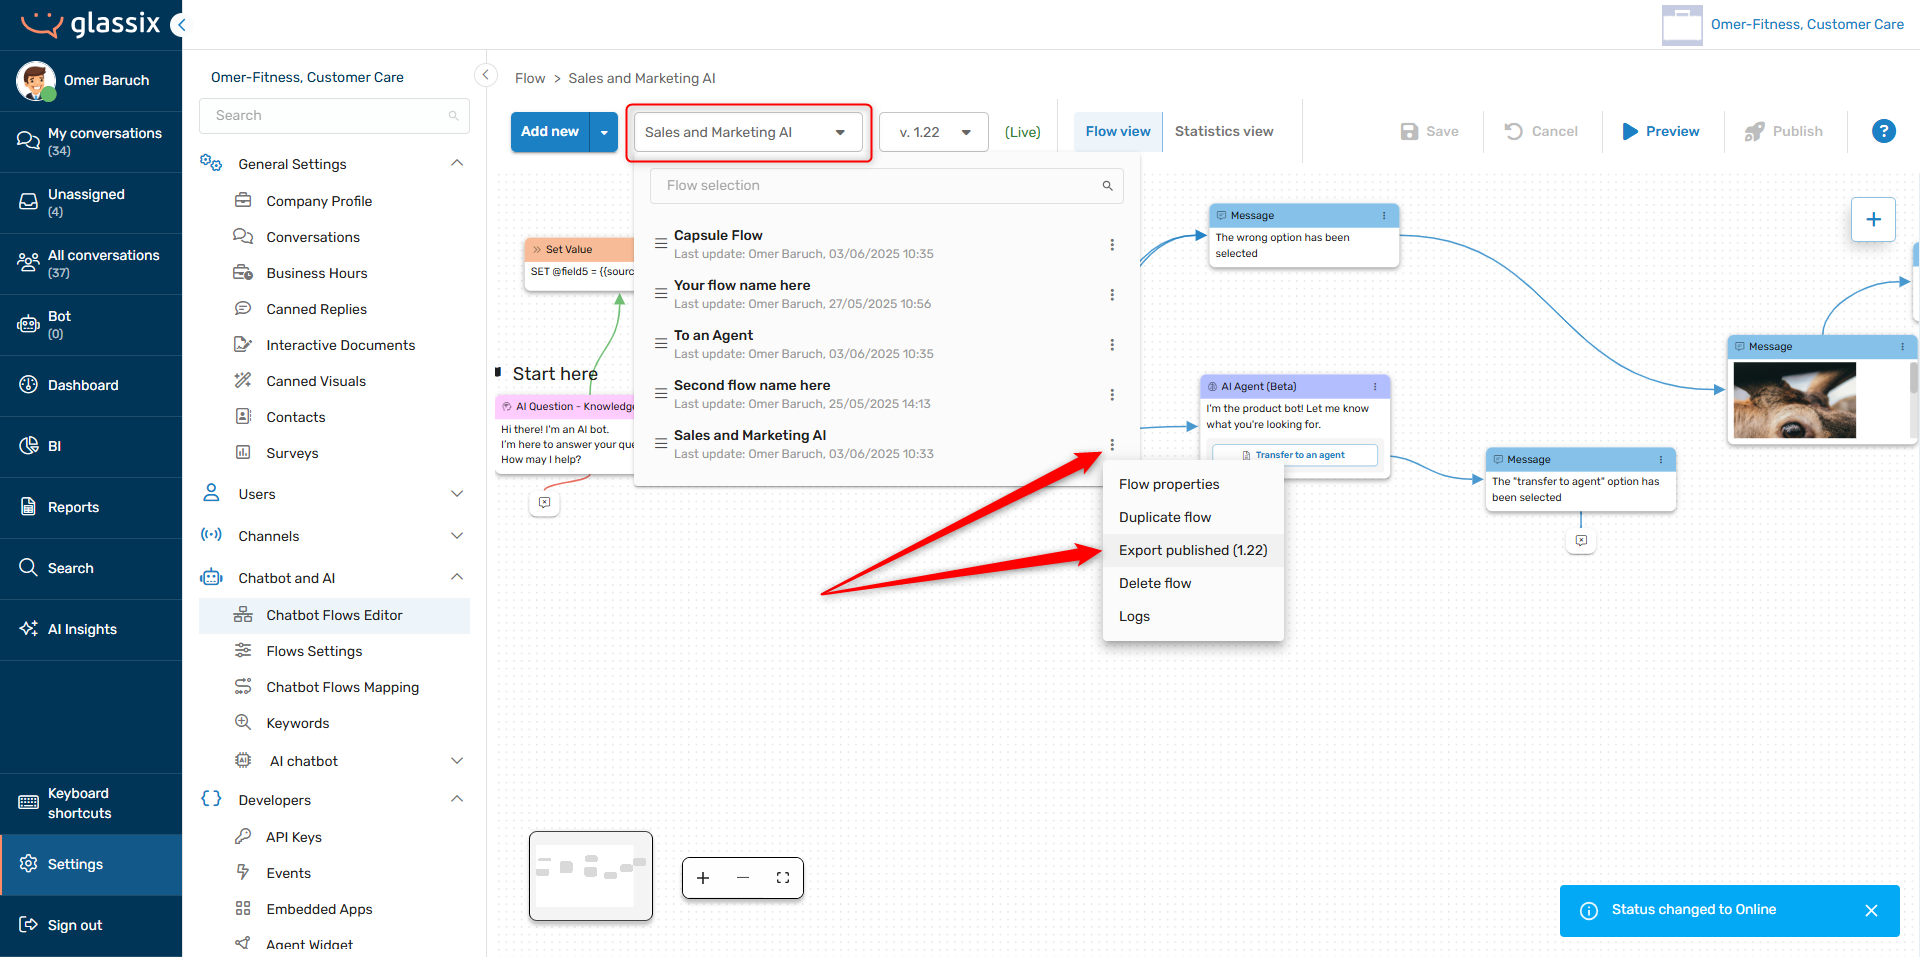The width and height of the screenshot is (1920, 957).
Task: Click the Preview button
Action: pyautogui.click(x=1660, y=131)
